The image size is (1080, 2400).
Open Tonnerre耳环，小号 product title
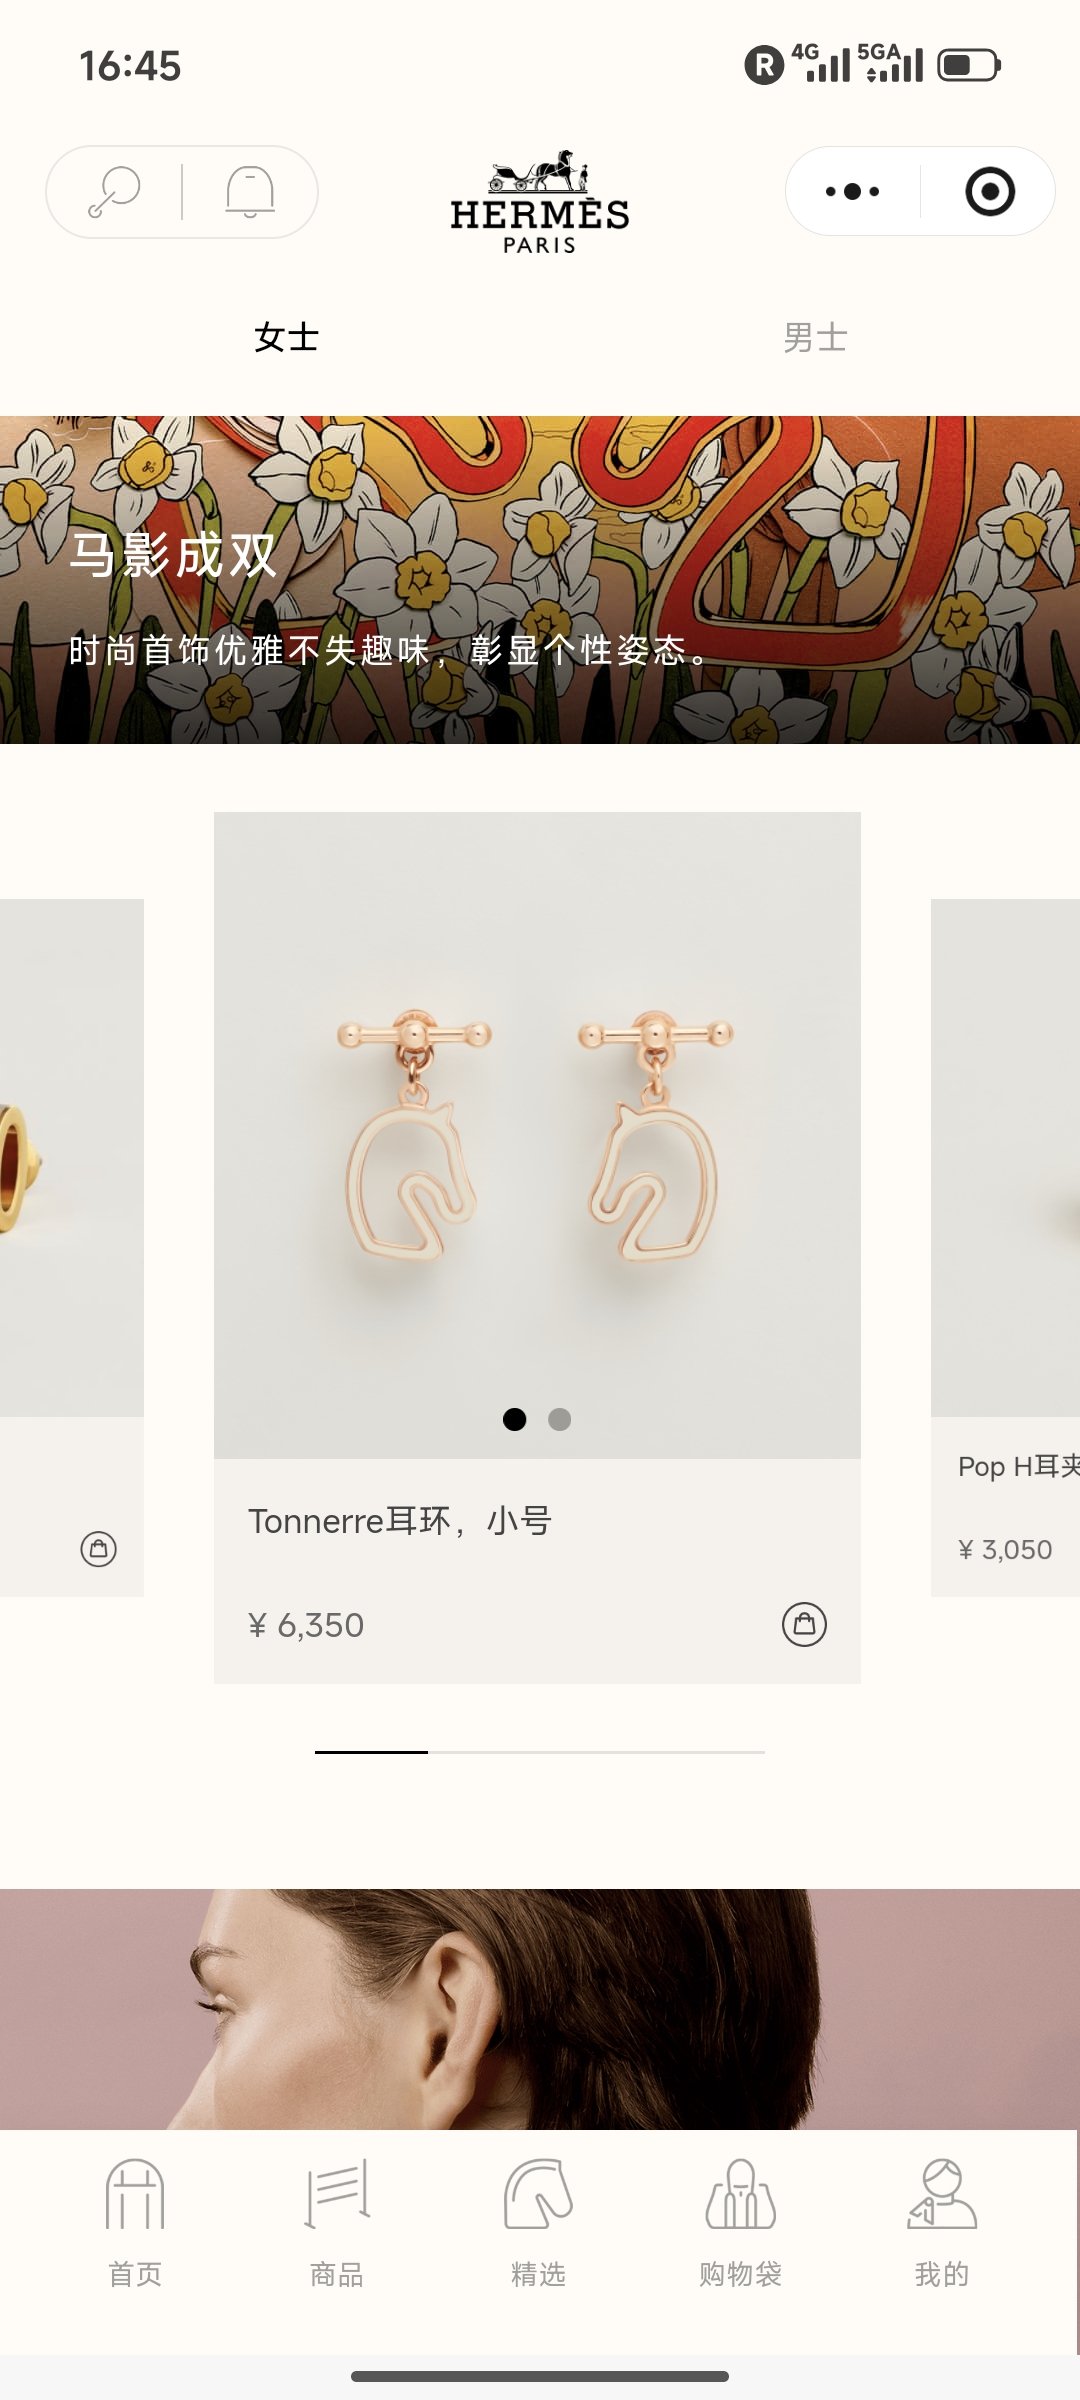click(400, 1521)
